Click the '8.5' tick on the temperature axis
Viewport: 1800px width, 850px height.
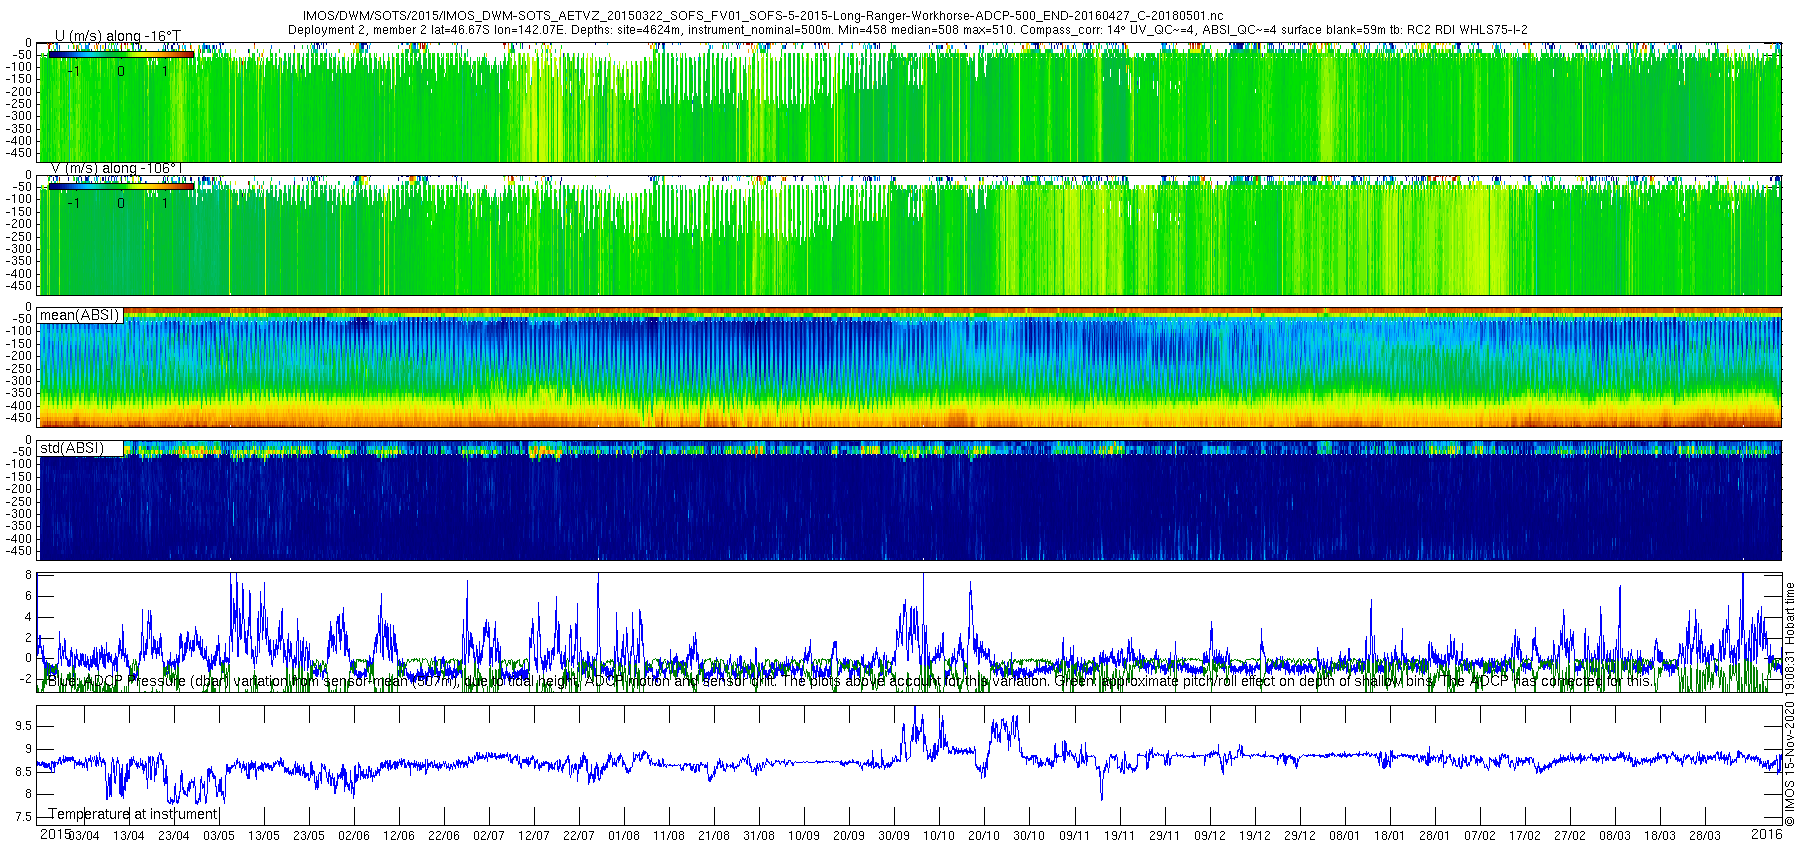[24, 772]
